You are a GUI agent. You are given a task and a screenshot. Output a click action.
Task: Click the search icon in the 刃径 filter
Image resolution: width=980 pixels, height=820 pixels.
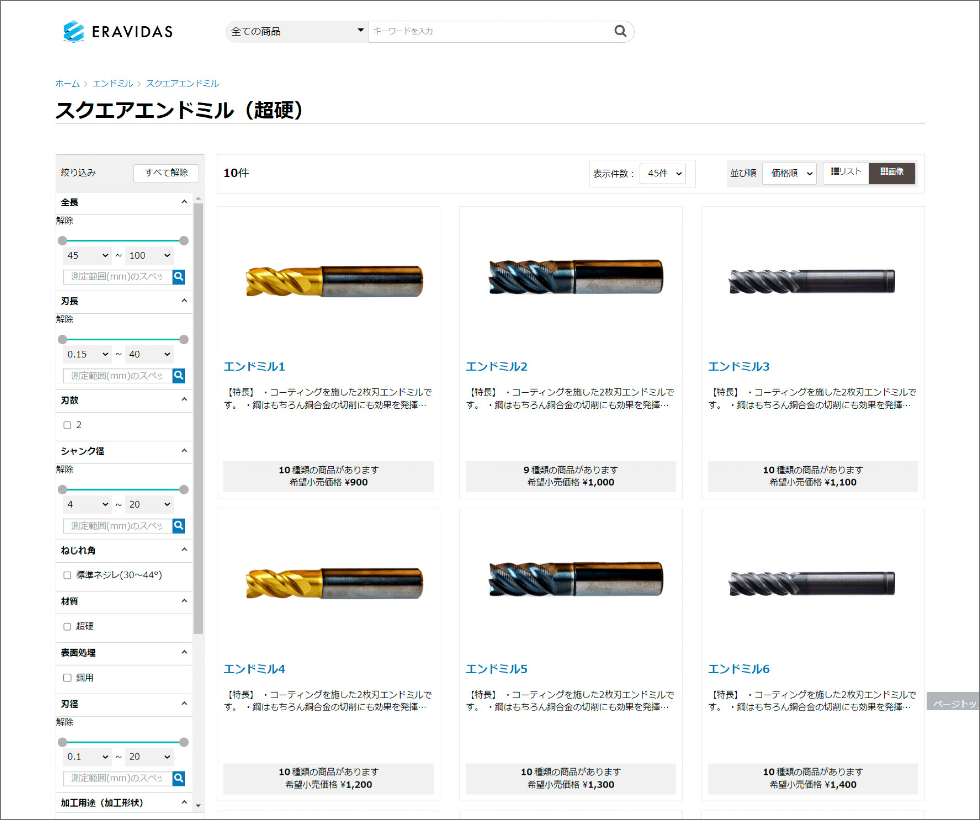click(x=179, y=778)
